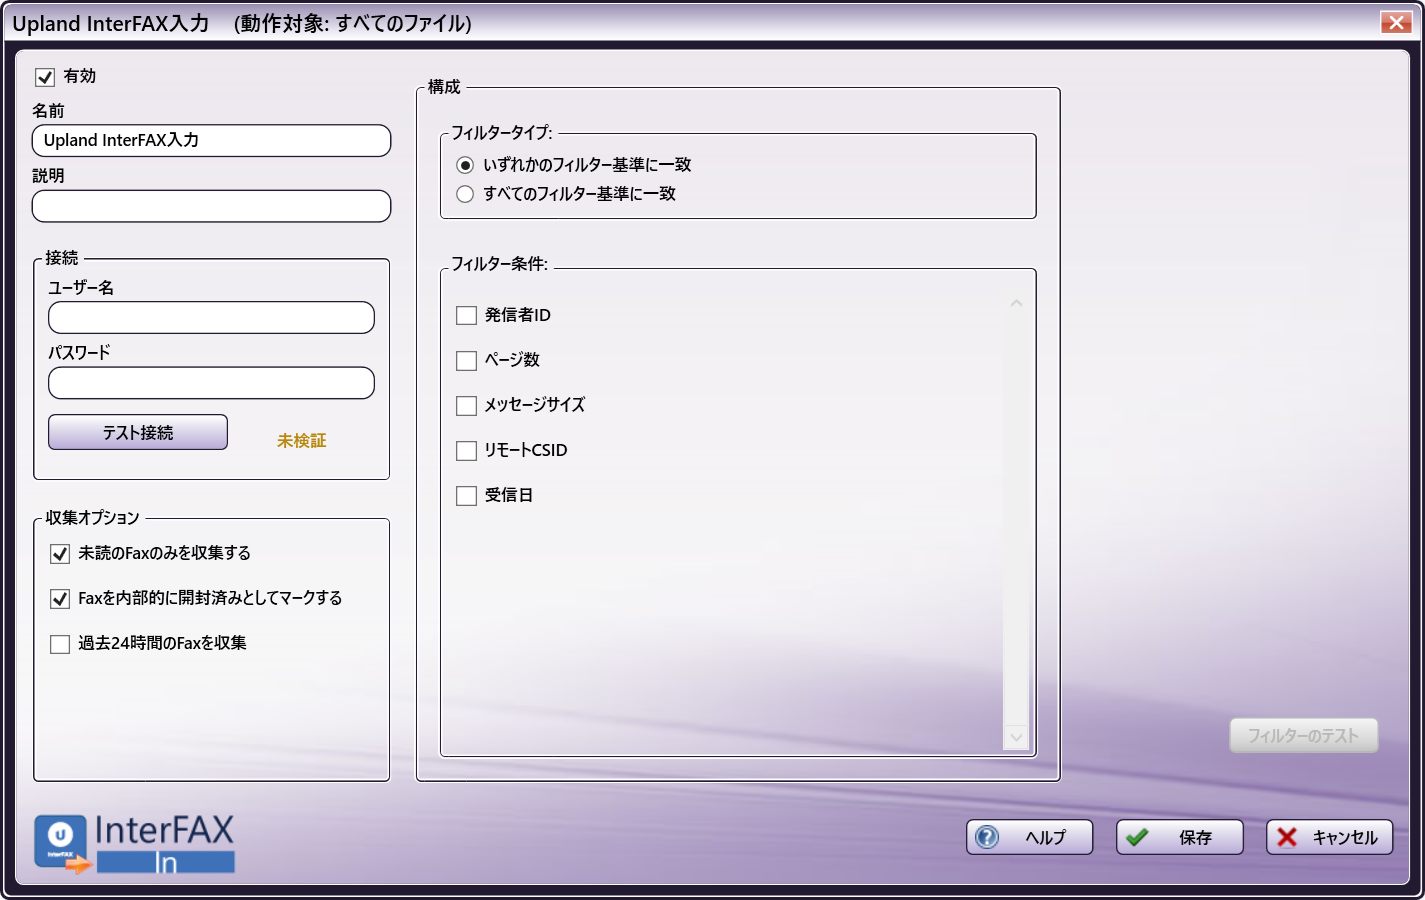This screenshot has height=900, width=1425.
Task: Enable the ページ数 filter checkbox
Action: coord(466,361)
